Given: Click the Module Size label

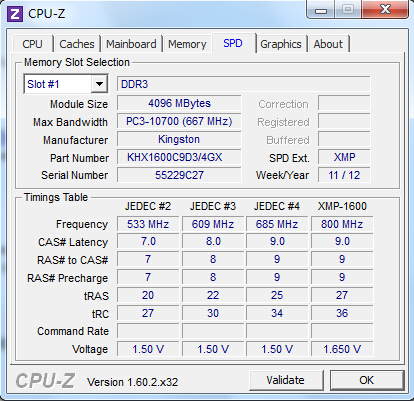Looking at the screenshot, I should [79, 104].
